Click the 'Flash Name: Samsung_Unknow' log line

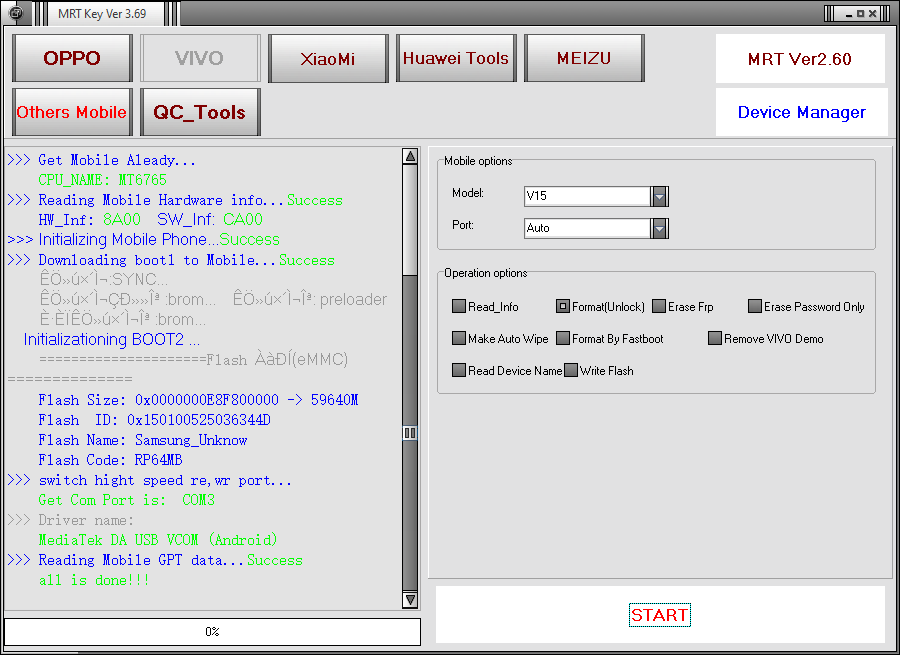[x=142, y=440]
